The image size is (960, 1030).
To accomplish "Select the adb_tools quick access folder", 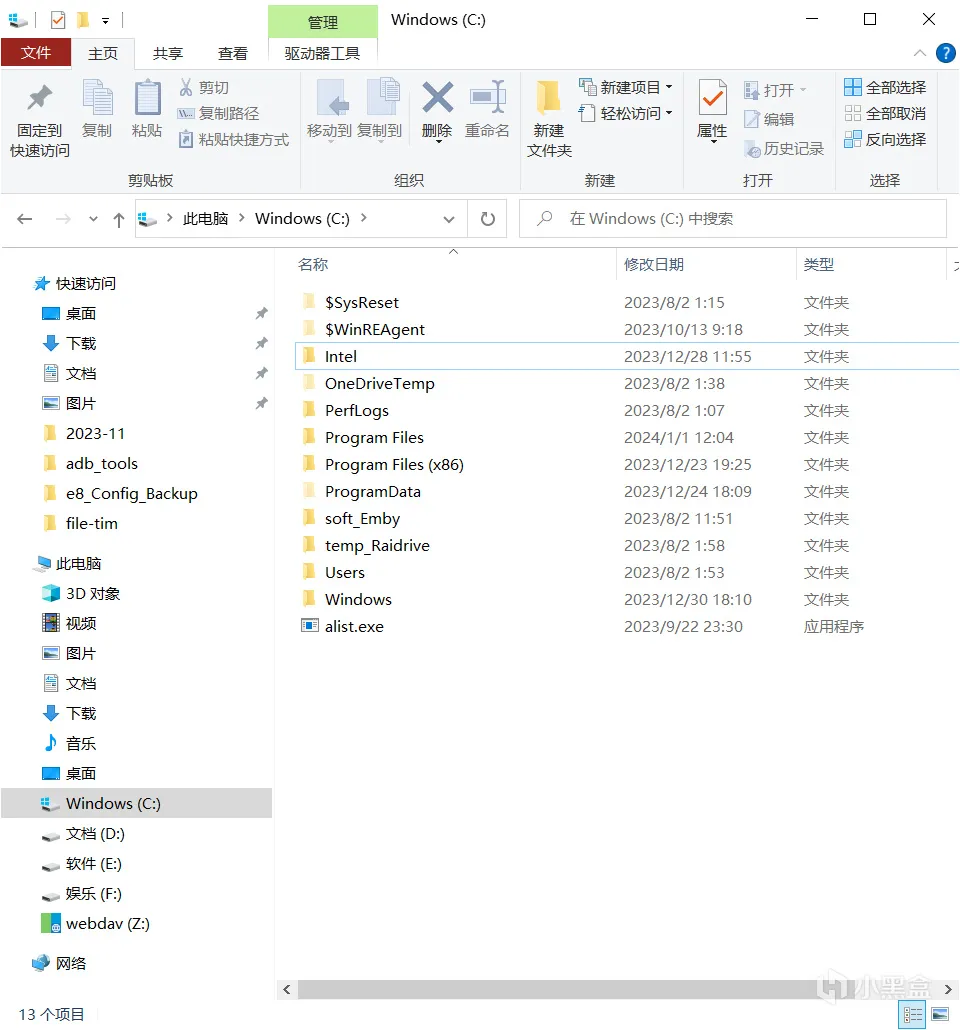I will pos(101,464).
